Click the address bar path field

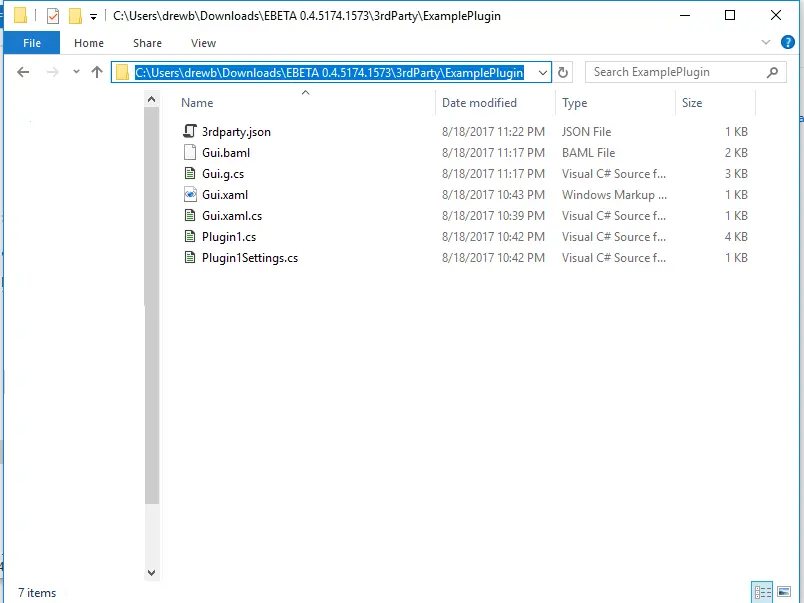click(329, 72)
